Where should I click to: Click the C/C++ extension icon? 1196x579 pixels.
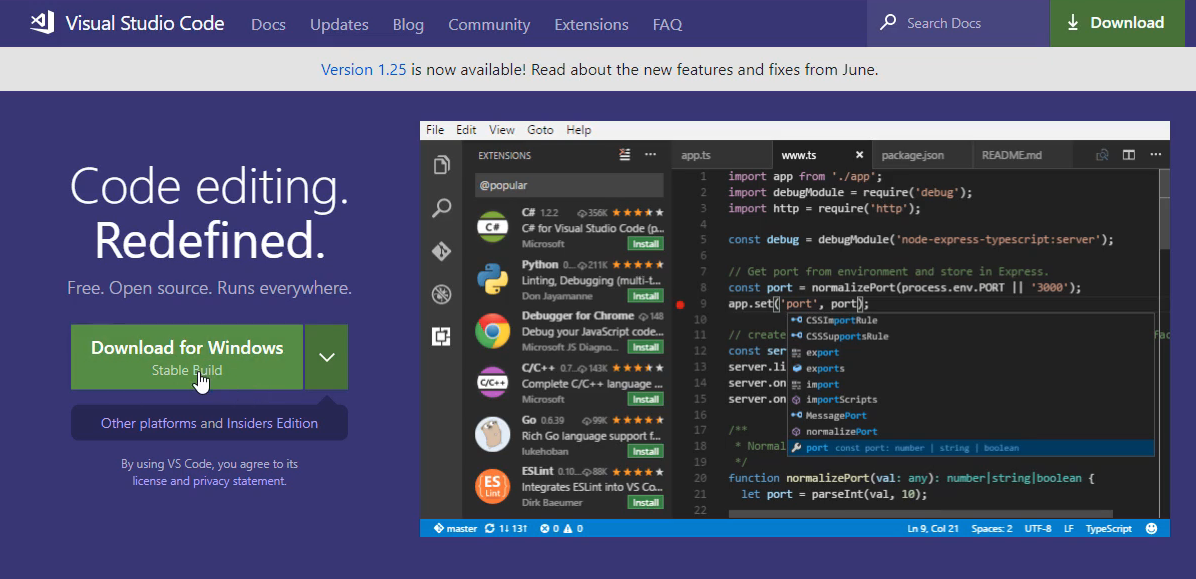pyautogui.click(x=493, y=382)
